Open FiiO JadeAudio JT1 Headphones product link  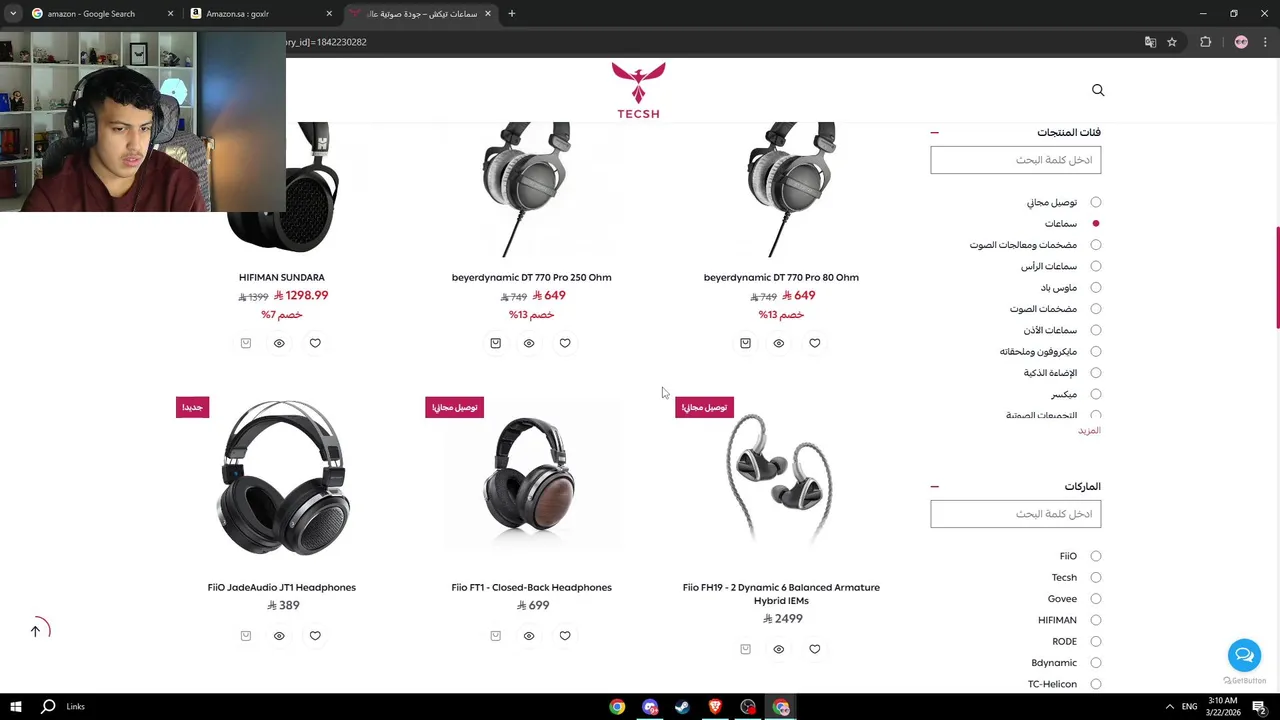(x=282, y=587)
